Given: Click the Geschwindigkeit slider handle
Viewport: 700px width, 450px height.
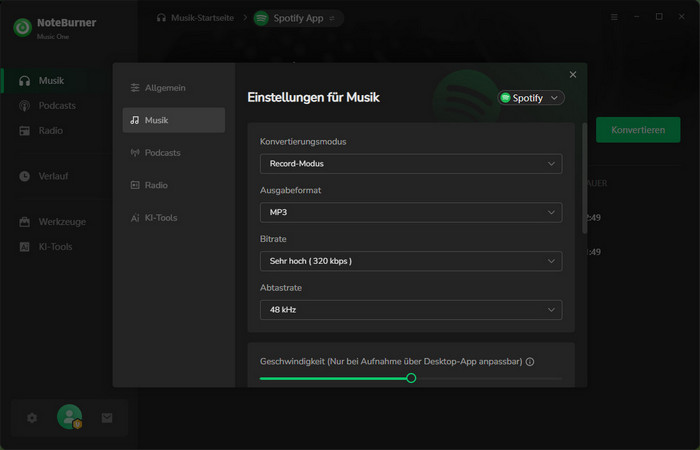Looking at the screenshot, I should click(411, 378).
